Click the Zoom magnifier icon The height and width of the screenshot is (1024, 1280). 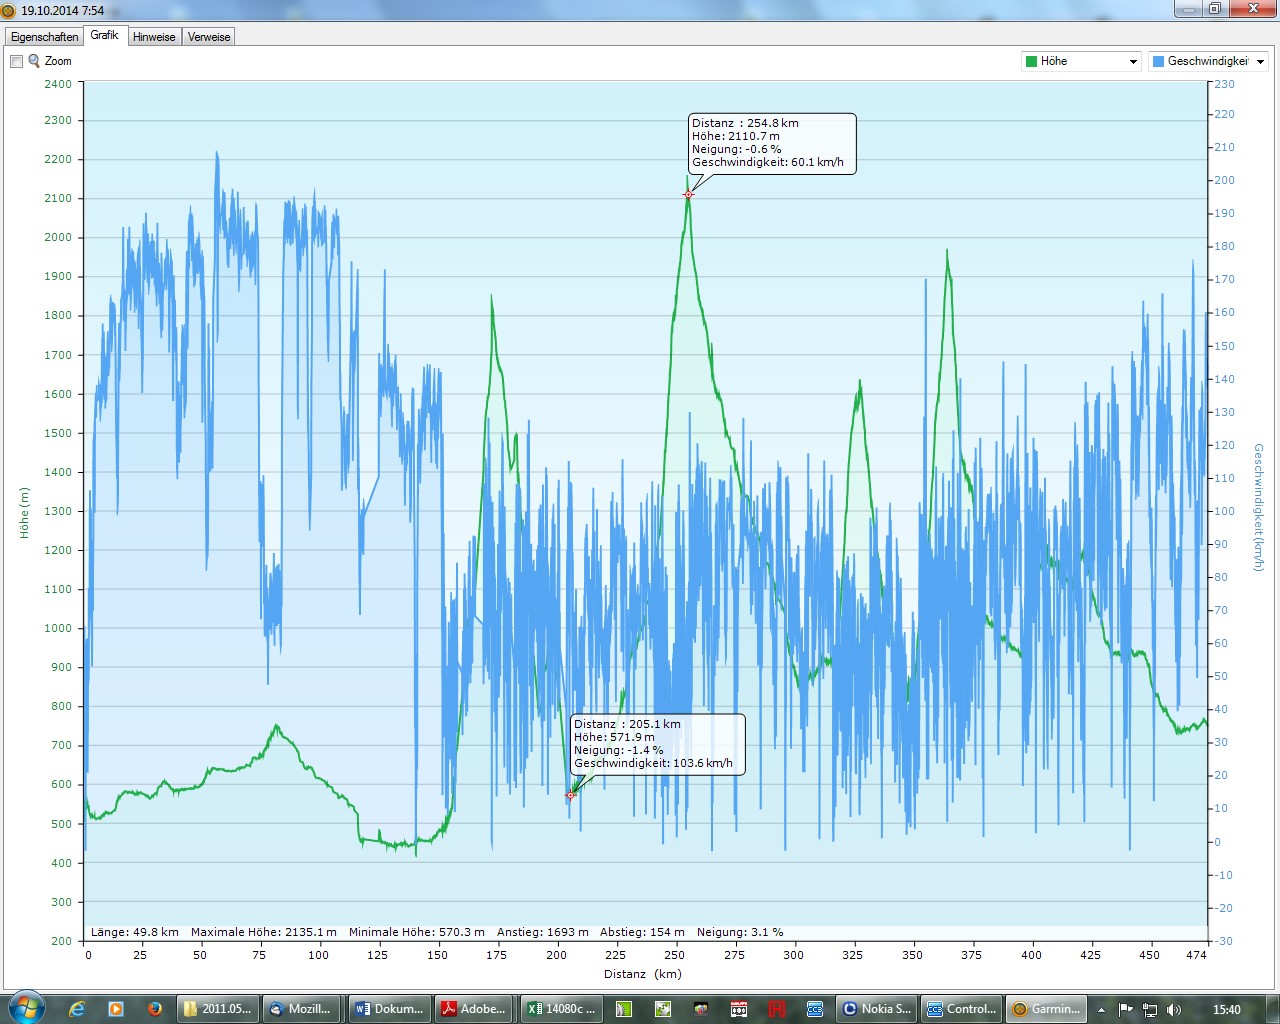34,61
